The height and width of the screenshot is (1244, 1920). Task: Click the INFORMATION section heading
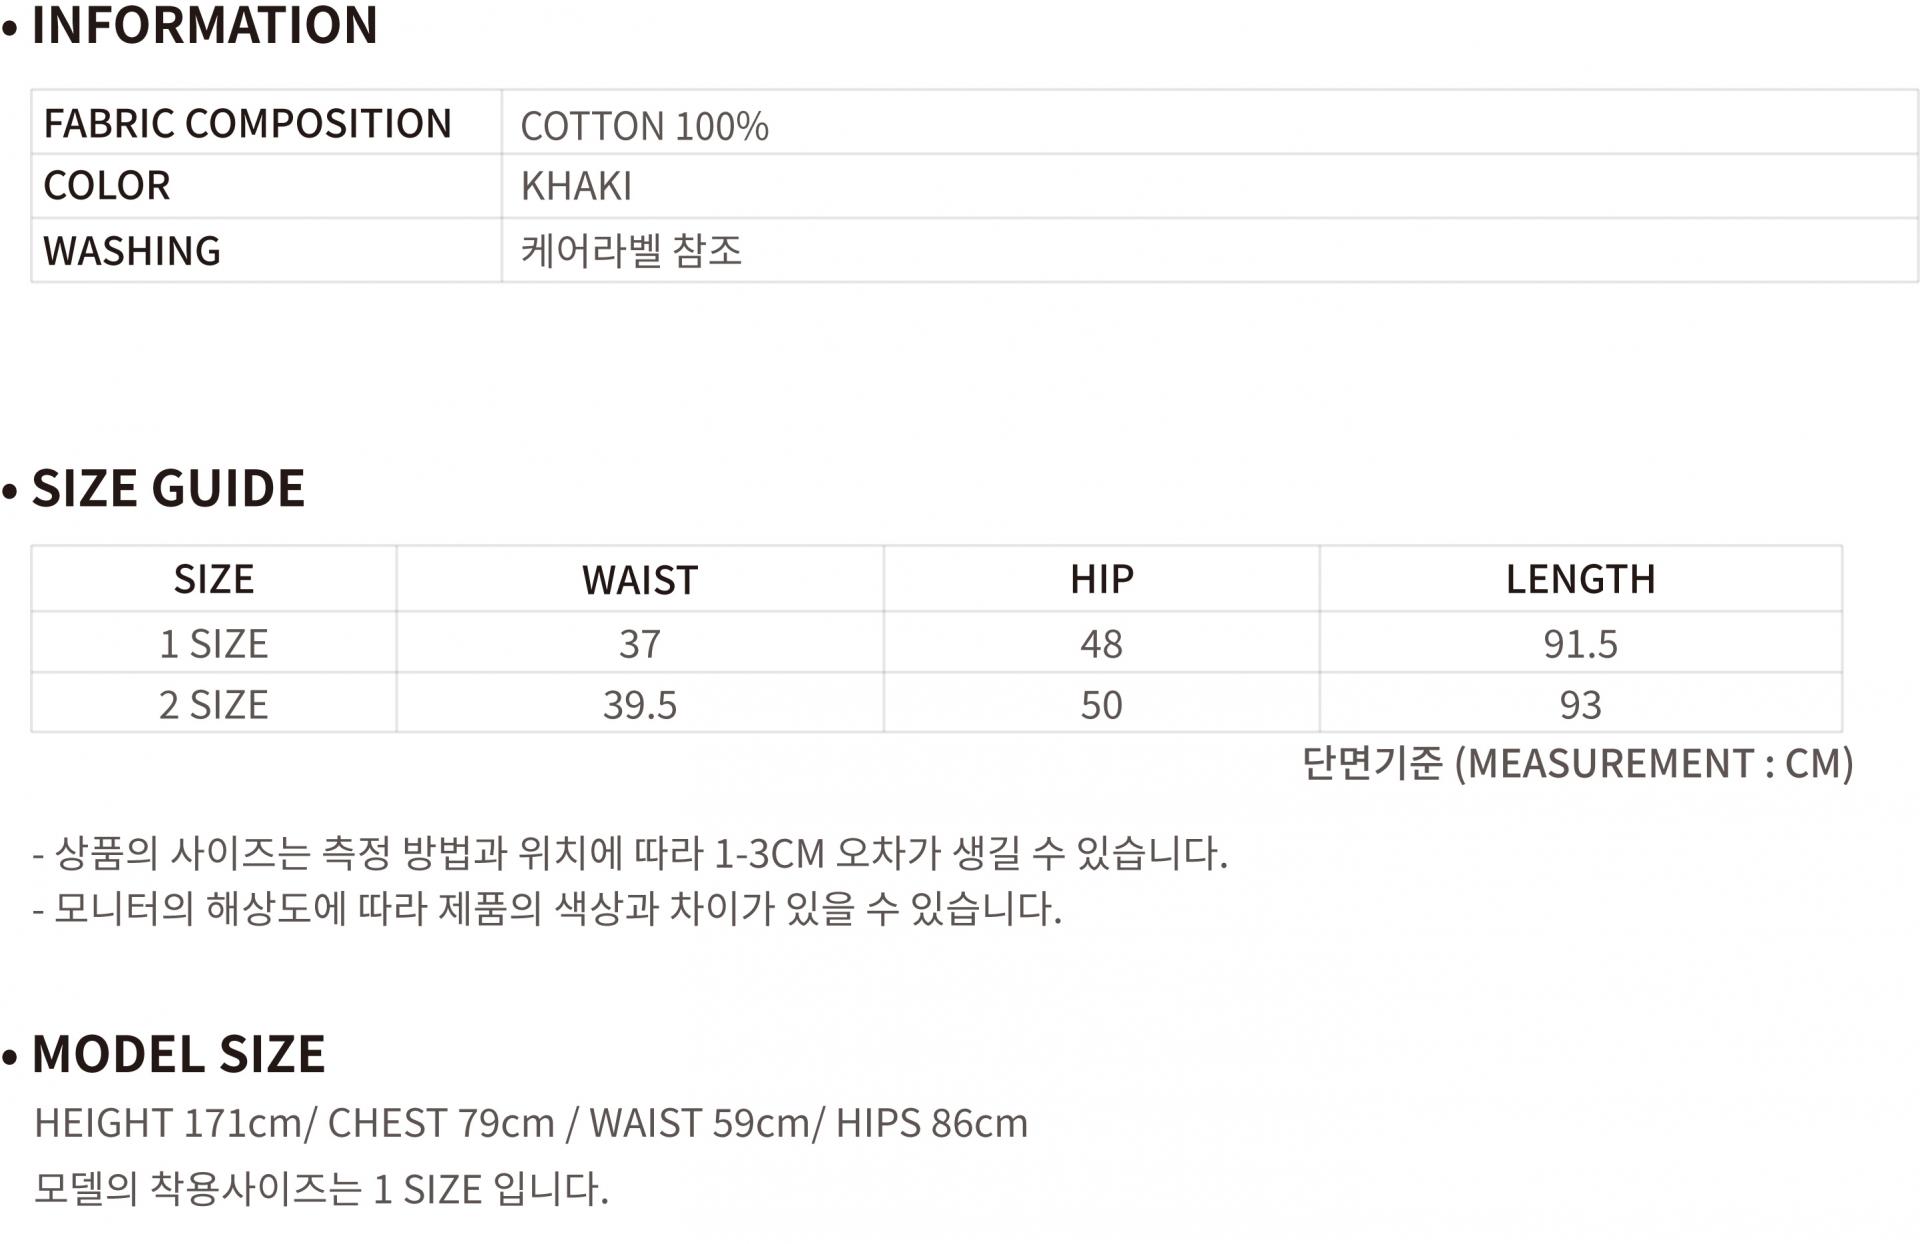tap(204, 25)
